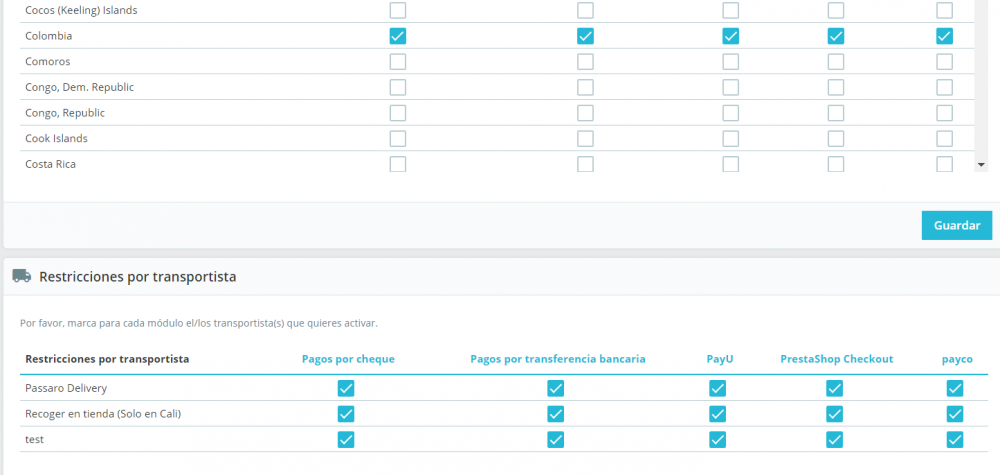Enable Comoros for PayU payments

click(731, 62)
